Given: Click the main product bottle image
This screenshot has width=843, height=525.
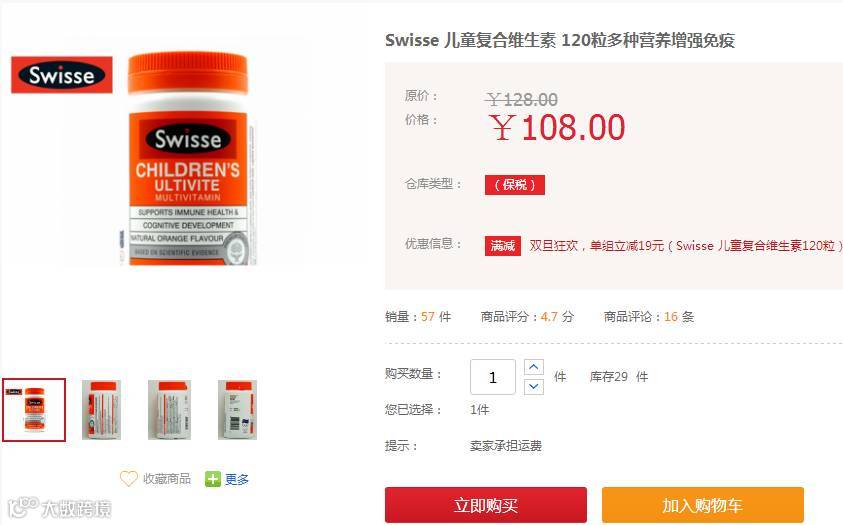Looking at the screenshot, I should tap(188, 159).
